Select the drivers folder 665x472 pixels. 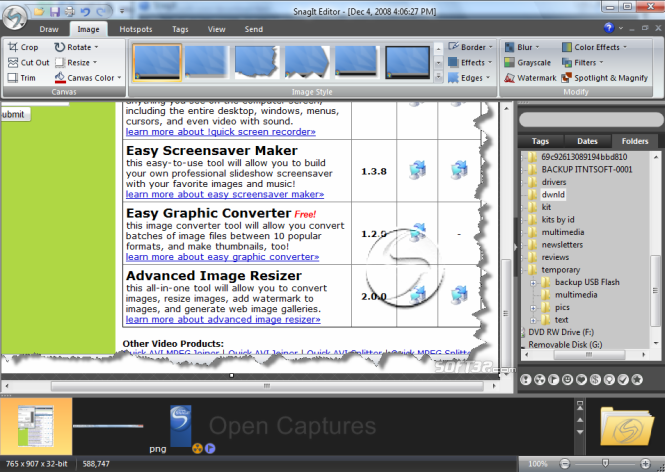[x=553, y=182]
